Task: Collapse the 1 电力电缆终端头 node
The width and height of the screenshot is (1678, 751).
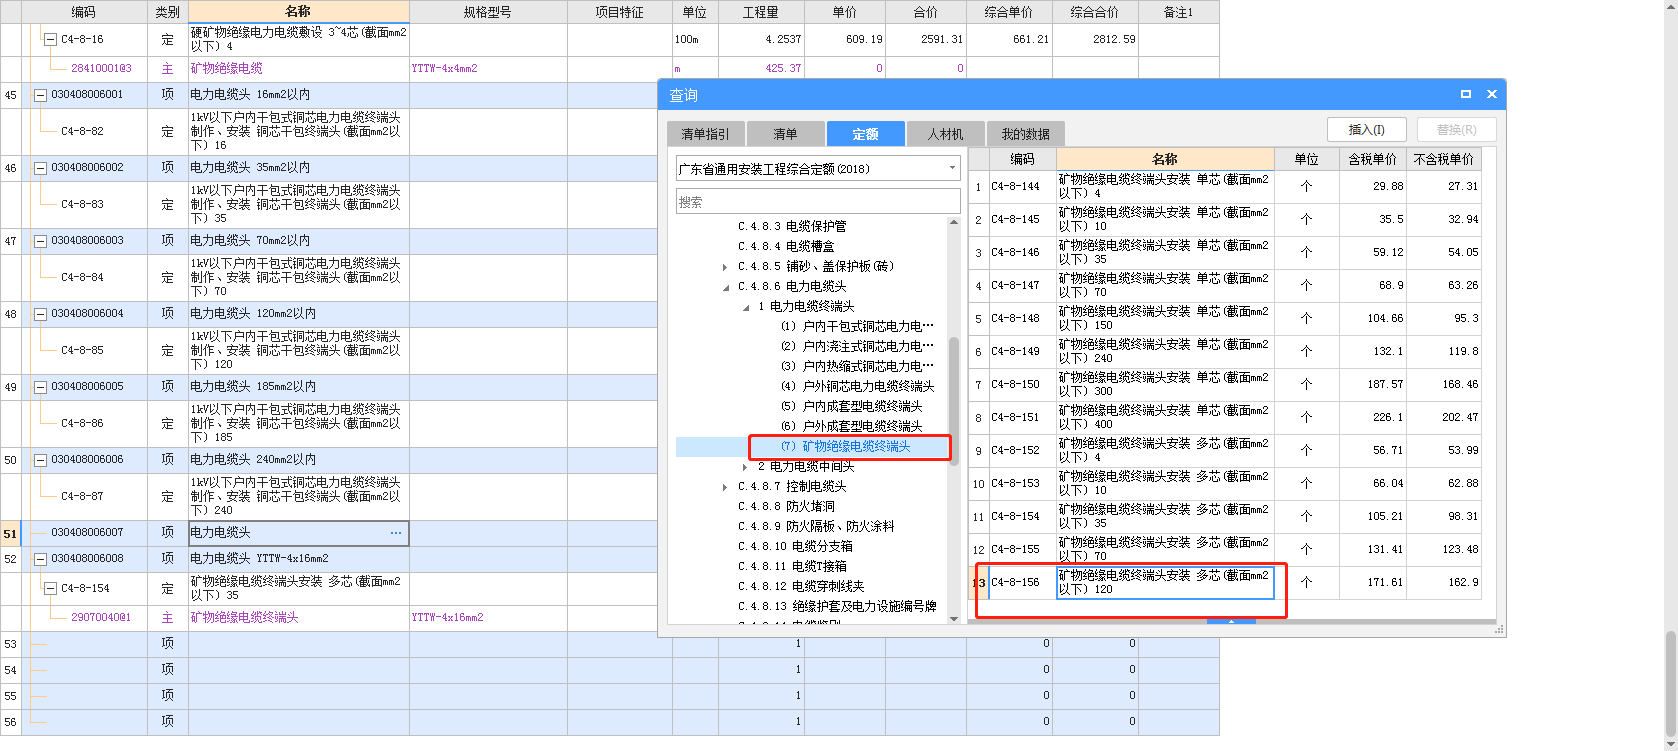Action: (746, 307)
